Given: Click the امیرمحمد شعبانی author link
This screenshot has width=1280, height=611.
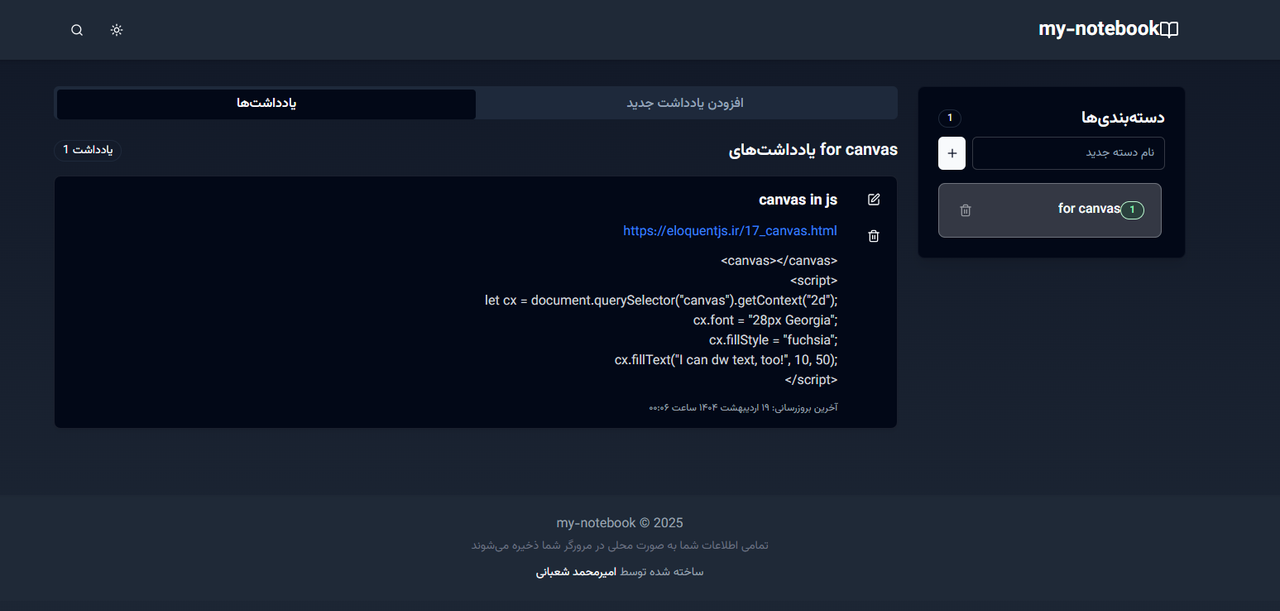Looking at the screenshot, I should (x=574, y=572).
